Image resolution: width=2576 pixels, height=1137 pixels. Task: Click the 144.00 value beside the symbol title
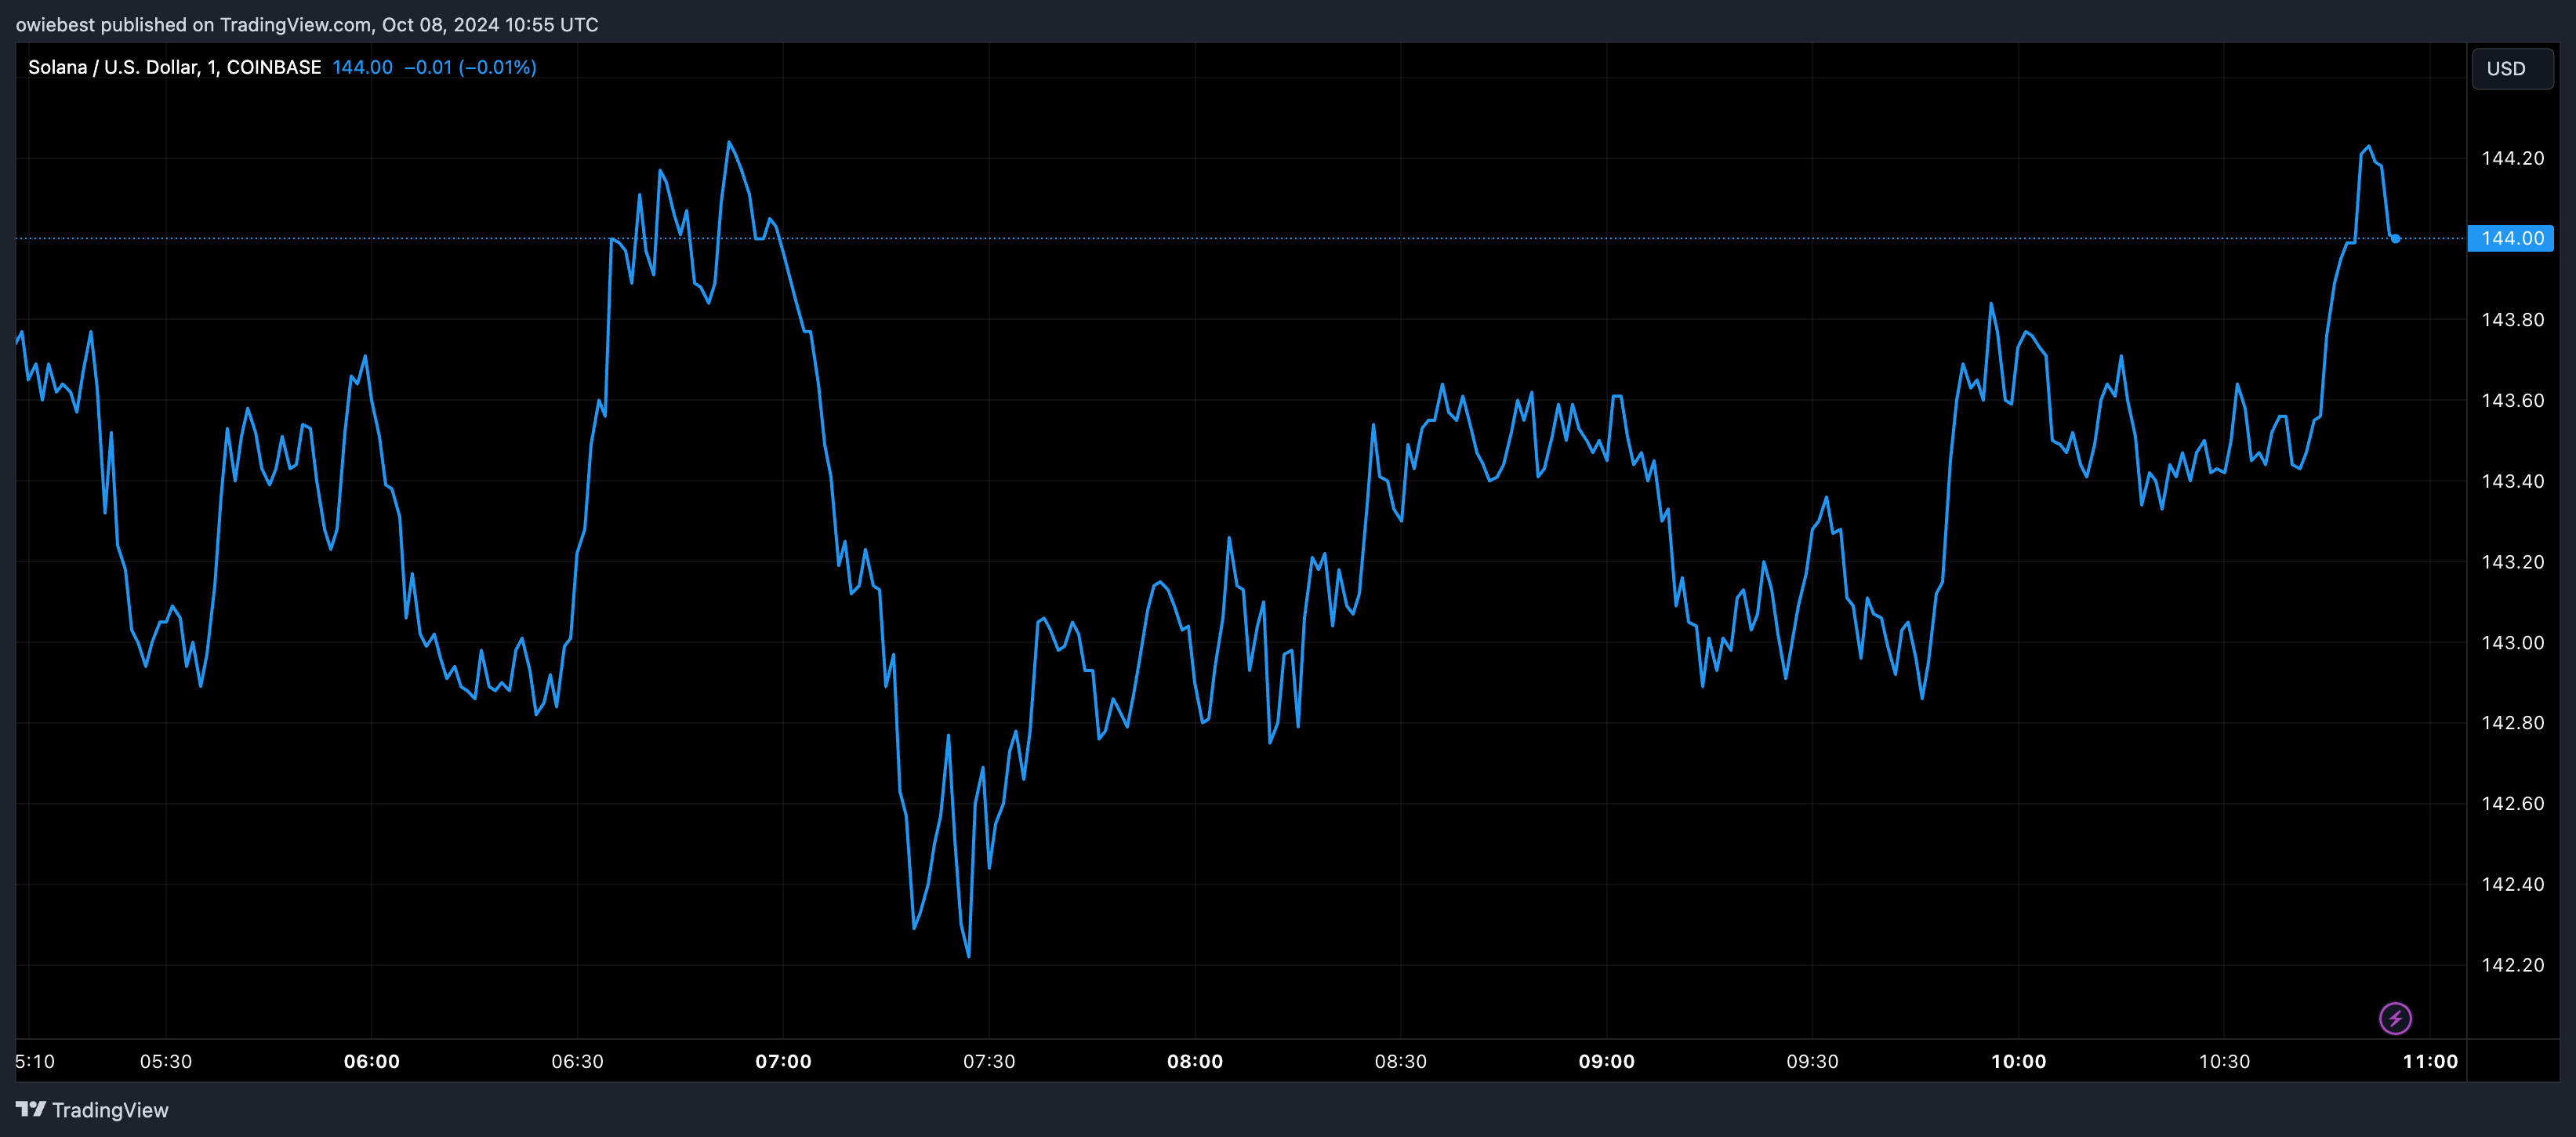coord(362,67)
